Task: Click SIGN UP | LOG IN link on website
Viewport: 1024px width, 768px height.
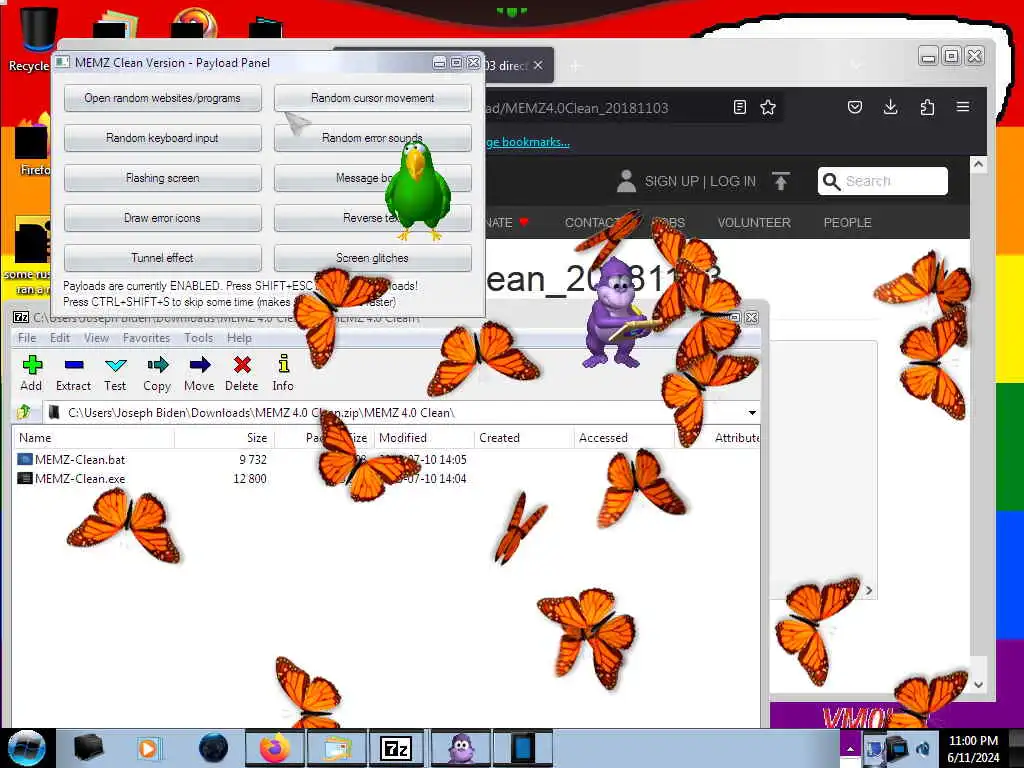Action: (x=700, y=181)
